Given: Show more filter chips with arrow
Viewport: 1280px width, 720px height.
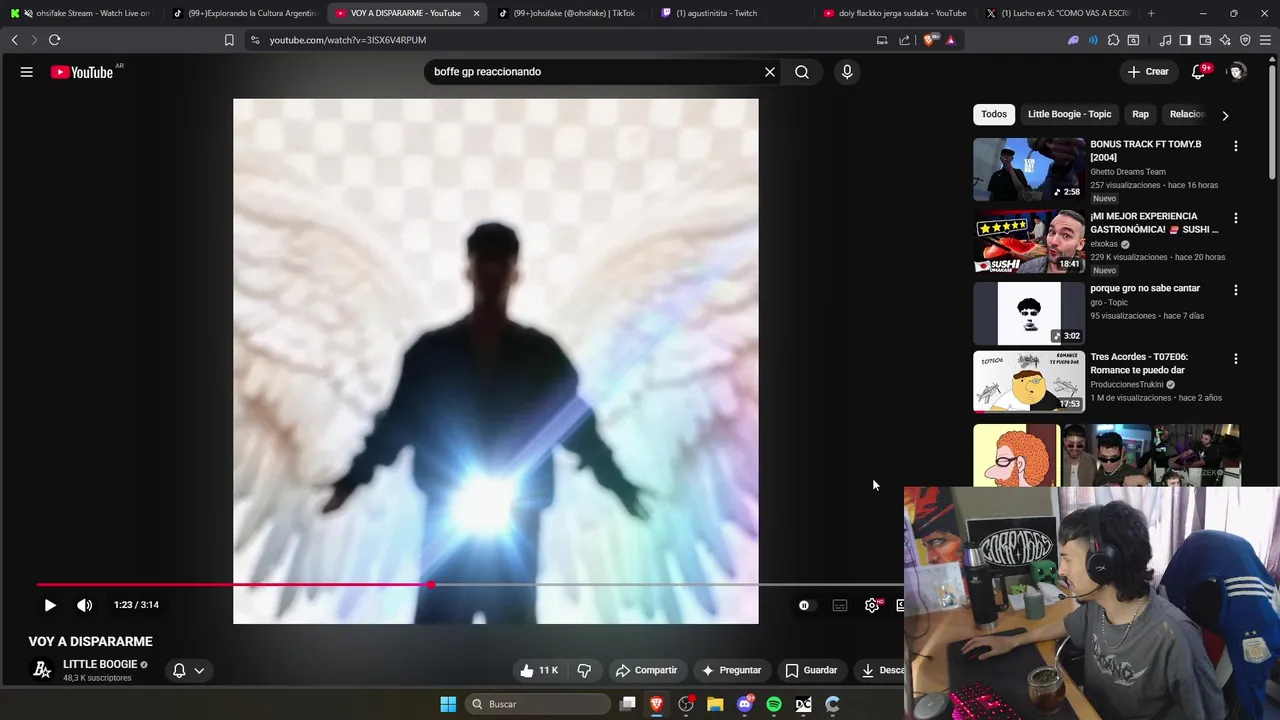Looking at the screenshot, I should point(1225,115).
